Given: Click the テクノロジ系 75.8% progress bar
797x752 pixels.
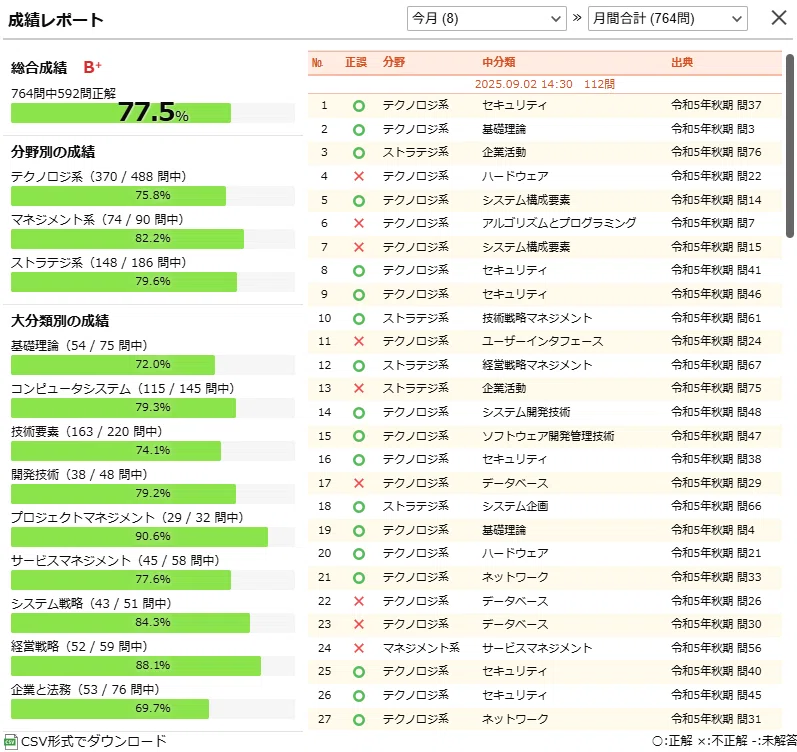Looking at the screenshot, I should [x=153, y=196].
